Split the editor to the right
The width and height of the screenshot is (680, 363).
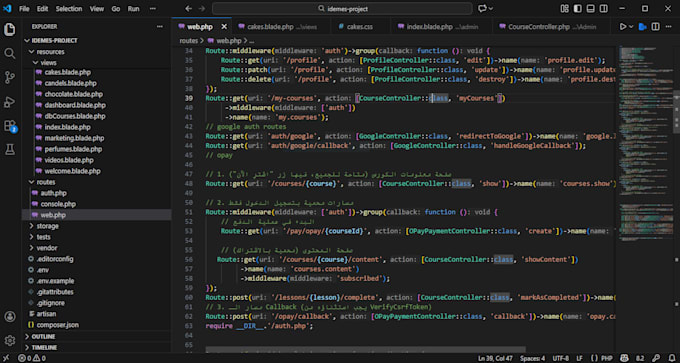tap(655, 27)
